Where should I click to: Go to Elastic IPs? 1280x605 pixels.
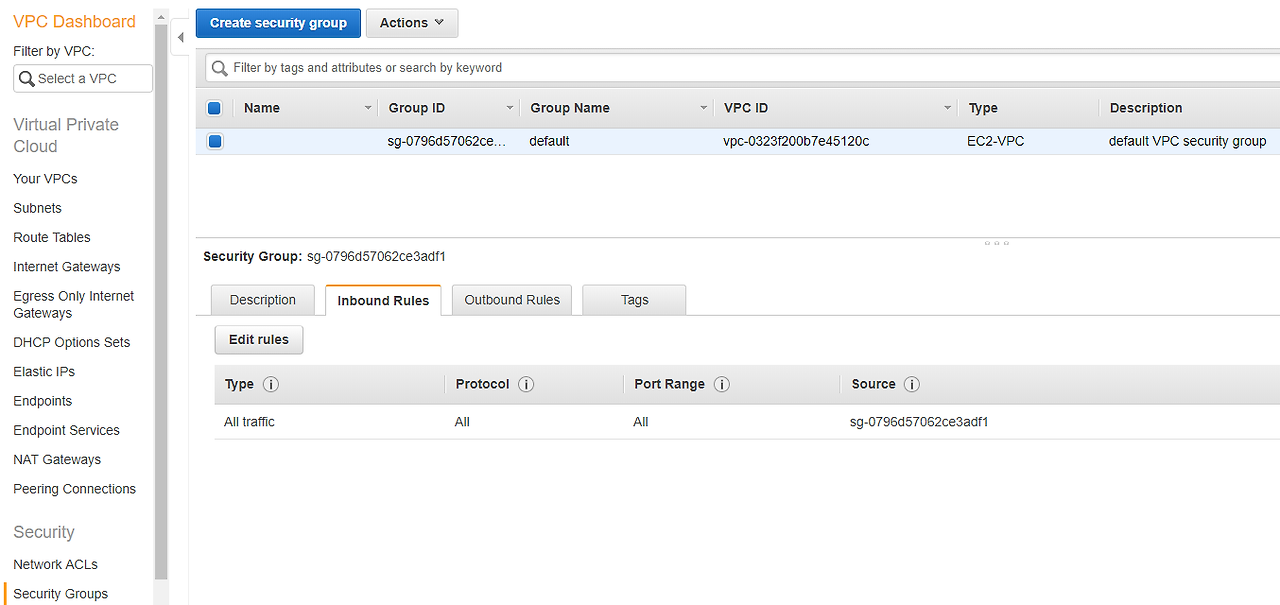point(44,371)
